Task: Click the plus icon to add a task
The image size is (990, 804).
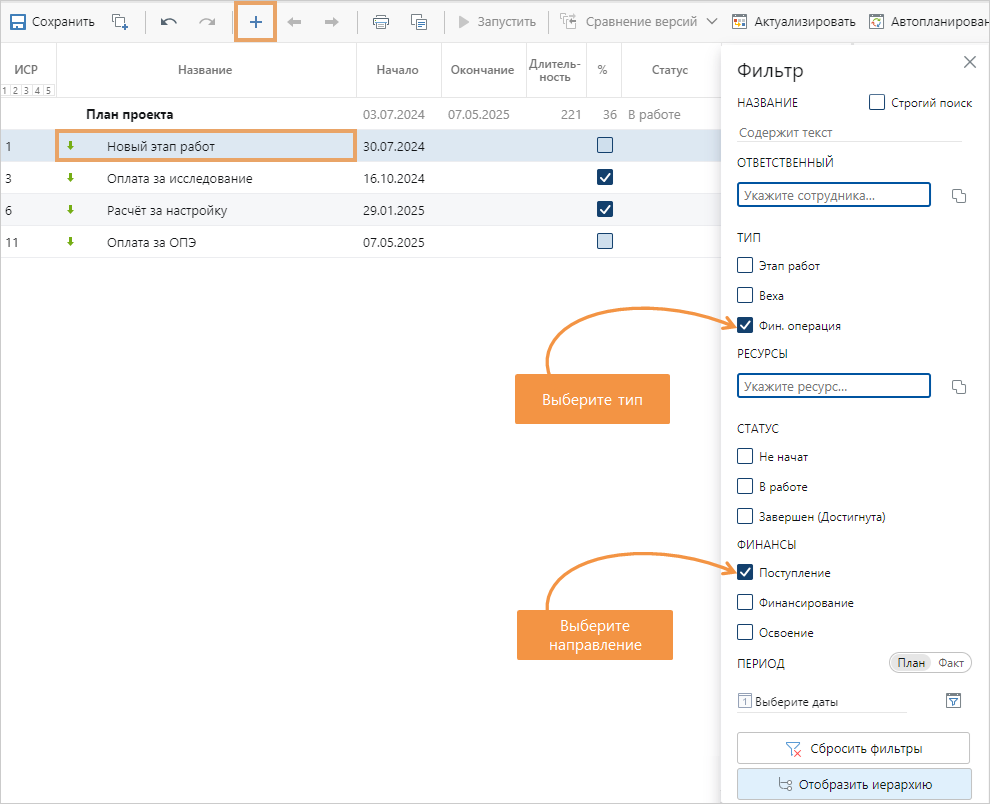Action: [255, 22]
